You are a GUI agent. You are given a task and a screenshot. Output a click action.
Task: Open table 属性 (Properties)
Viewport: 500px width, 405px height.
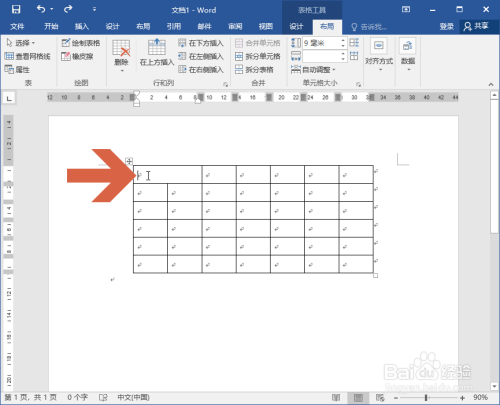[x=17, y=70]
